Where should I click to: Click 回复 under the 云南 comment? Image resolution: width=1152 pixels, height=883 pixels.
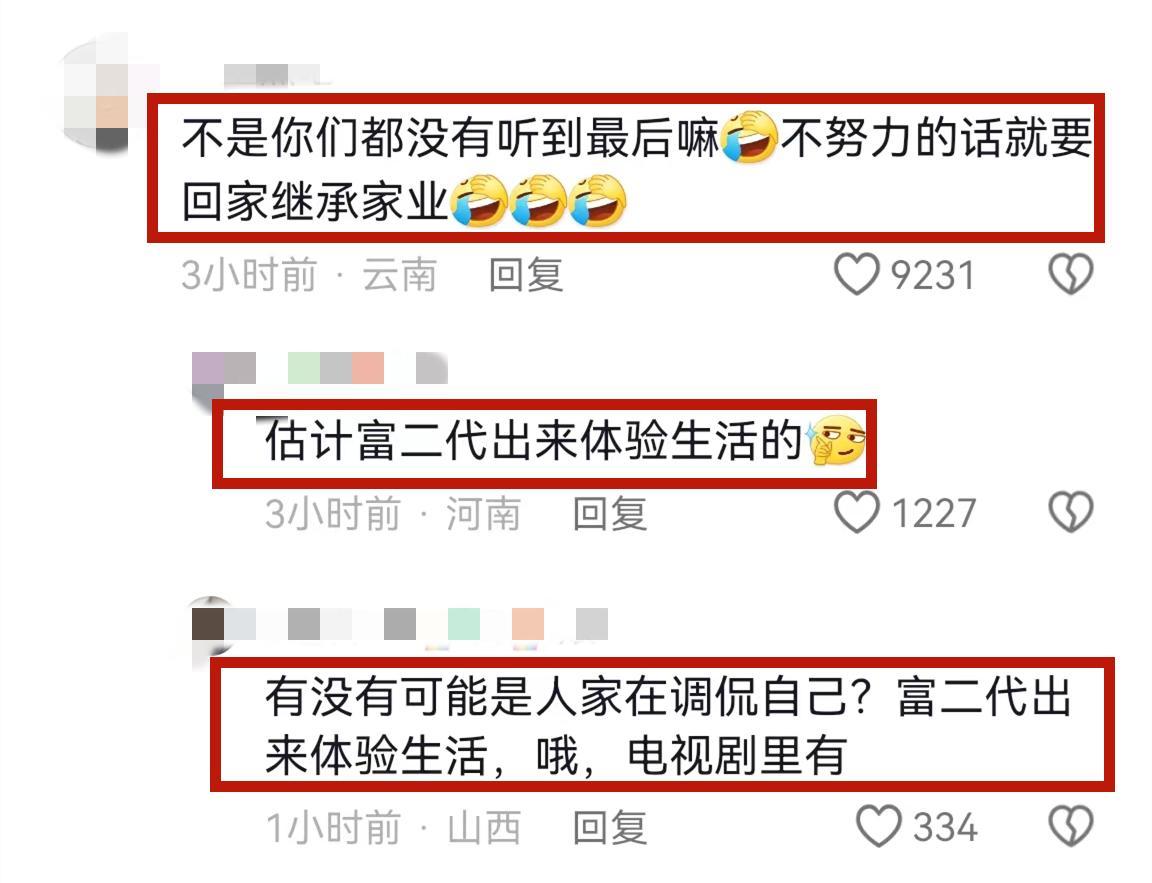526,275
